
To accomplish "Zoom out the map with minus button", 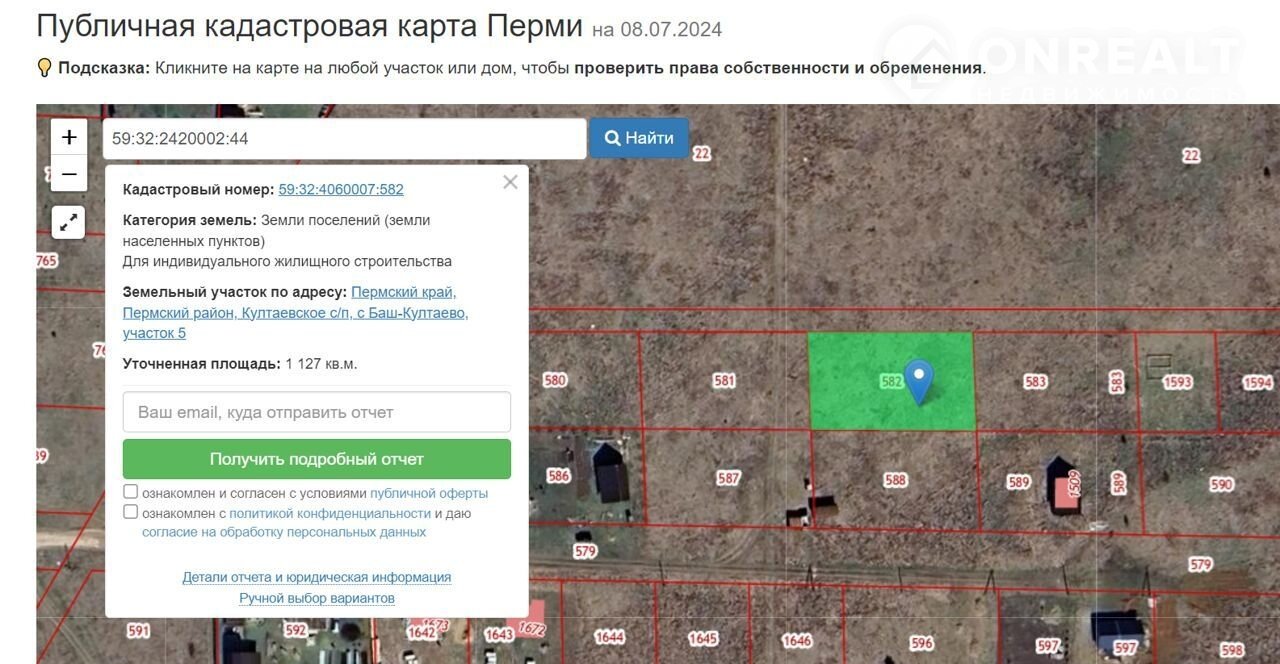I will click(69, 174).
